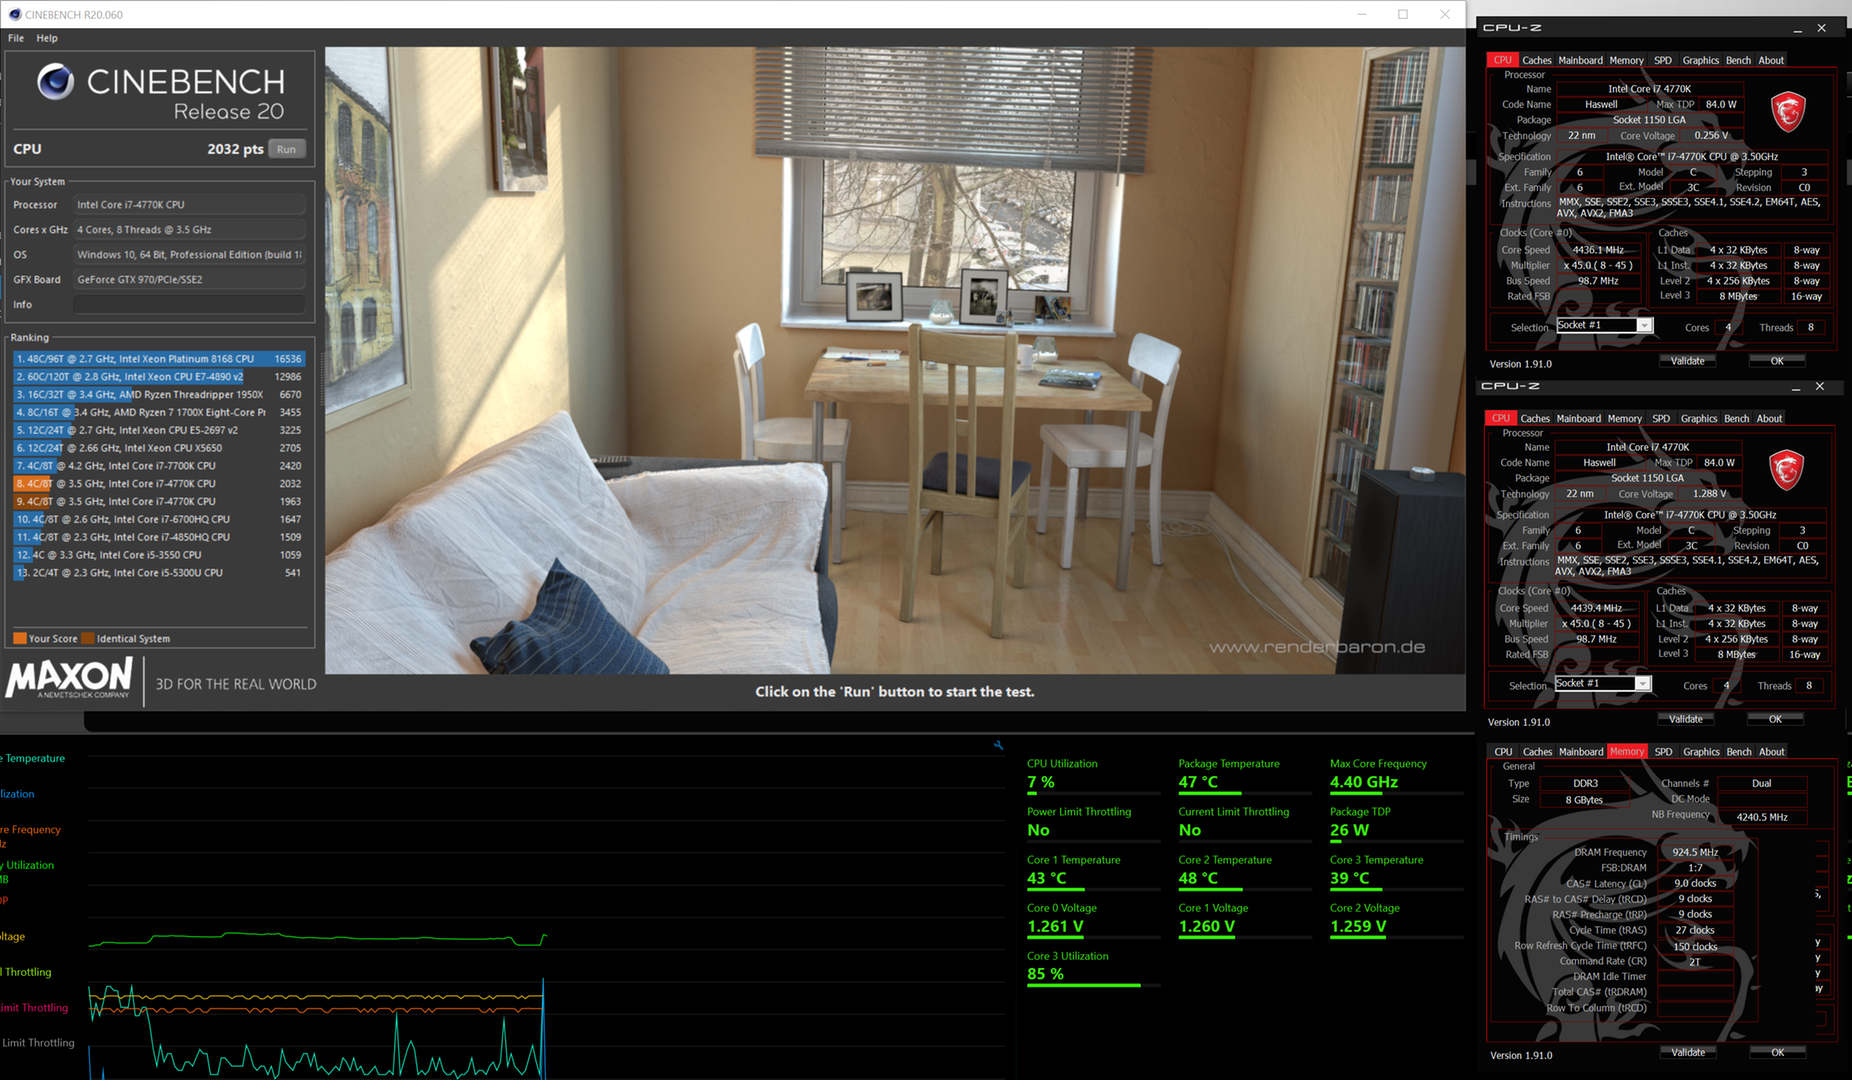Close the top CPU-Z window
Screen dimensions: 1852x1080
(x=1822, y=28)
